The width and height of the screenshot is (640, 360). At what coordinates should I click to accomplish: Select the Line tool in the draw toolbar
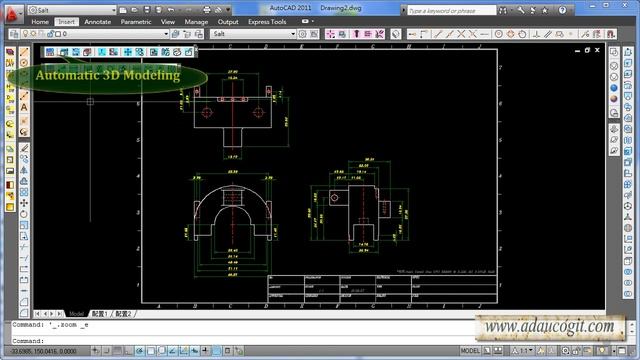[x=24, y=52]
